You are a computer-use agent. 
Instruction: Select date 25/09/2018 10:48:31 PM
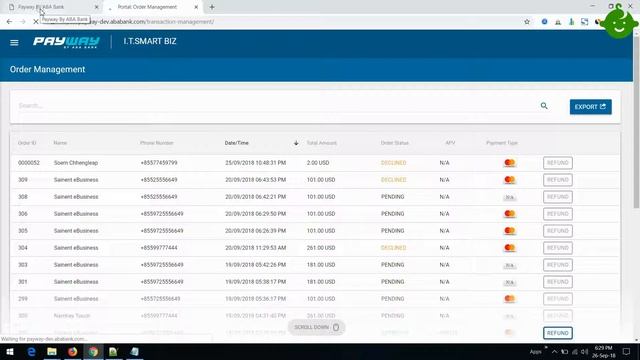click(256, 163)
